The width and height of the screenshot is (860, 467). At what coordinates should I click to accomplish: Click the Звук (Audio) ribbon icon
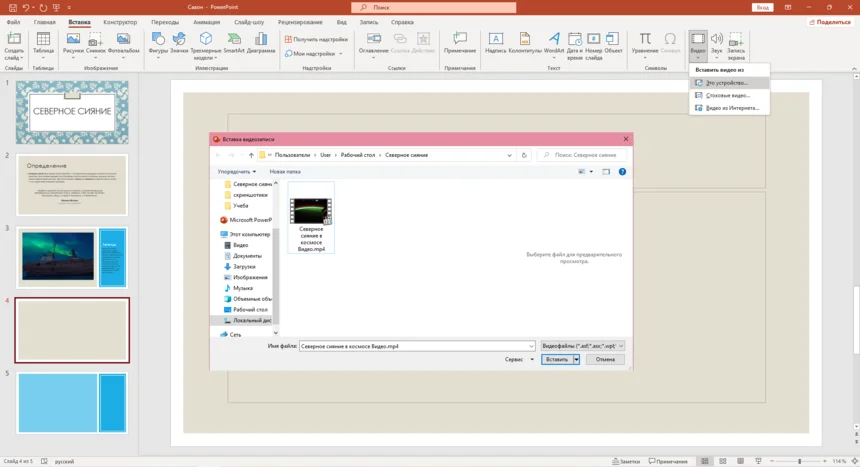point(716,42)
